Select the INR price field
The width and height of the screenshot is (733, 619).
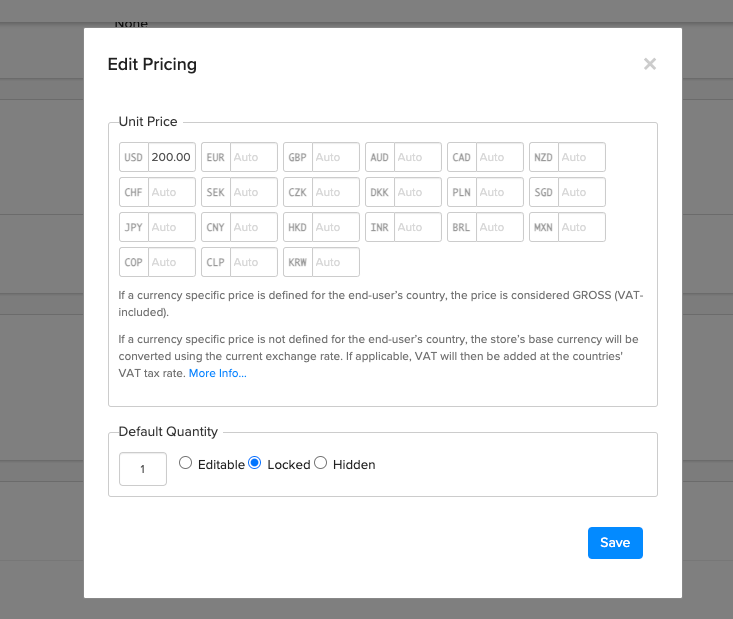pos(418,227)
